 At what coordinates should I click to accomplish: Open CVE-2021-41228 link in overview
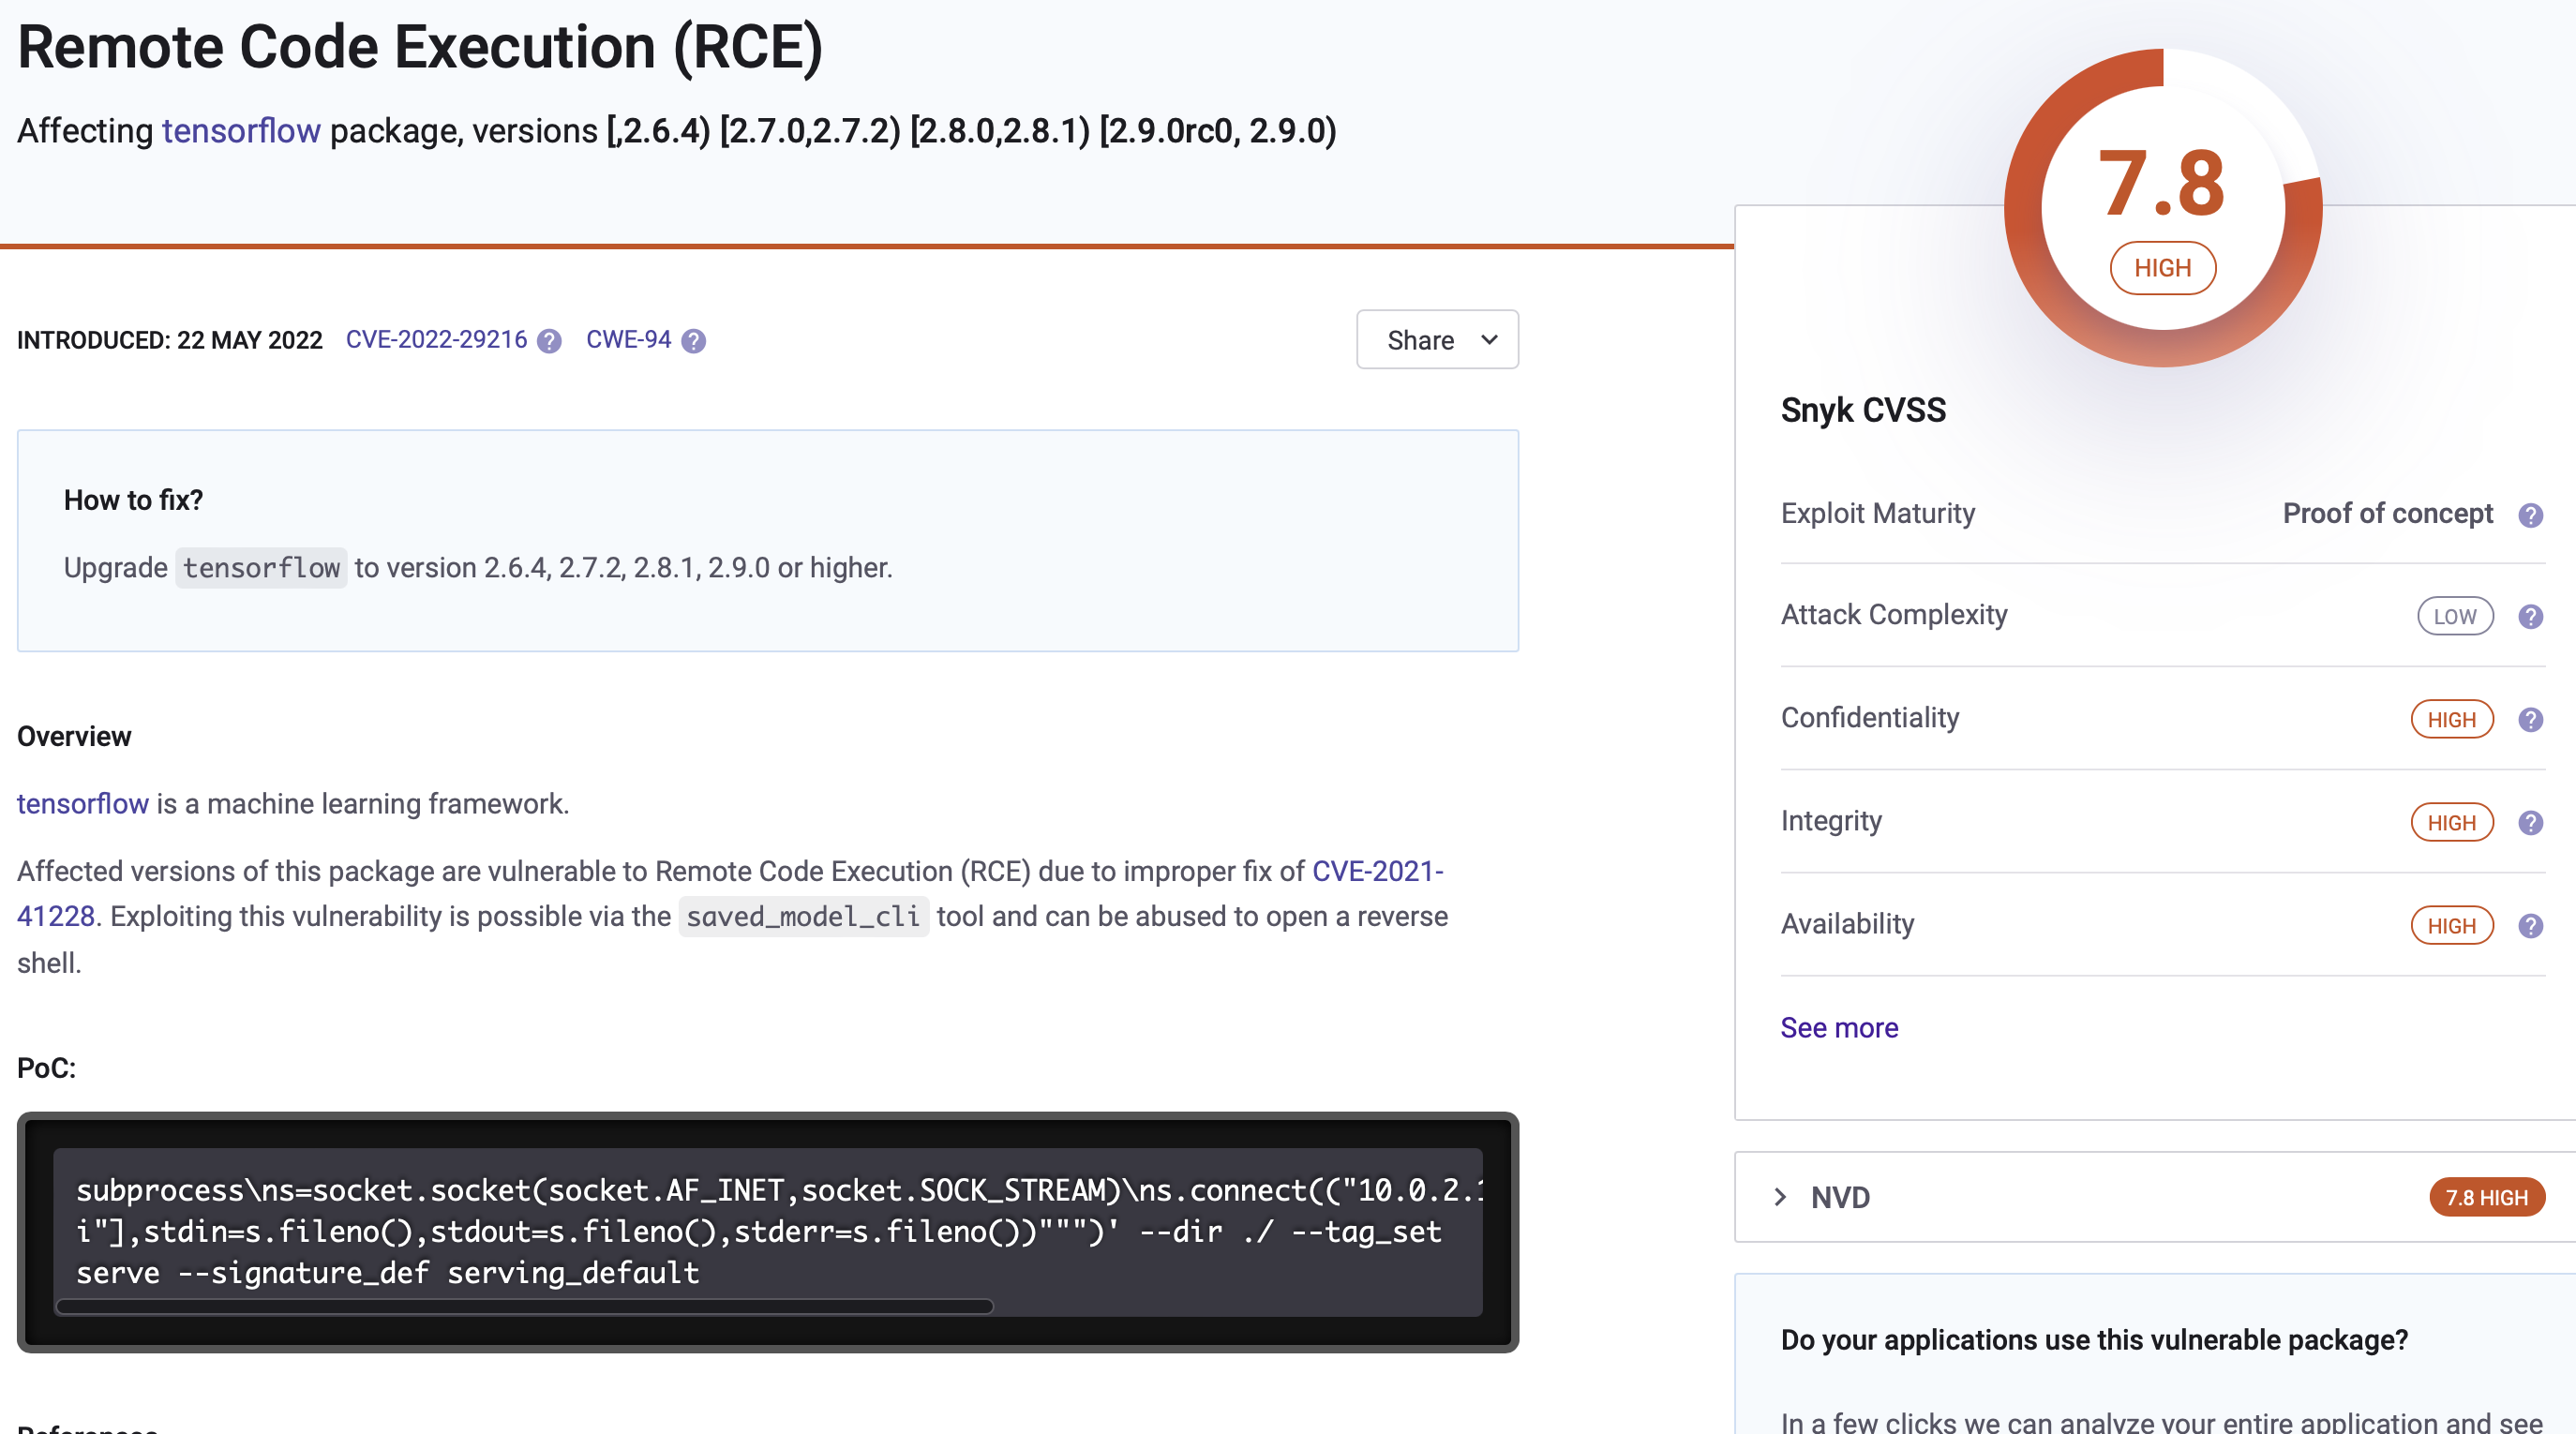pos(1377,871)
